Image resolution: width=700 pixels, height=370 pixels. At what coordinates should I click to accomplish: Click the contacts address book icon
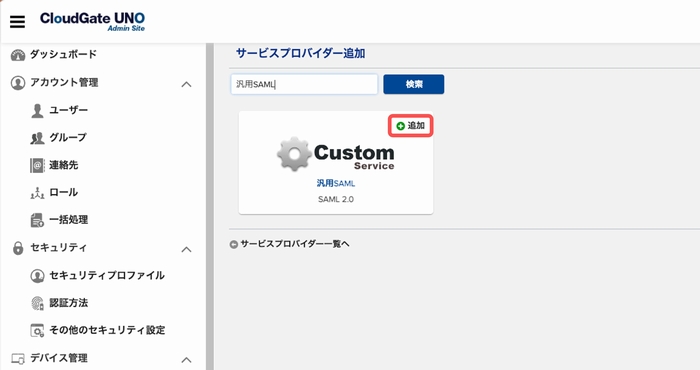coord(38,166)
